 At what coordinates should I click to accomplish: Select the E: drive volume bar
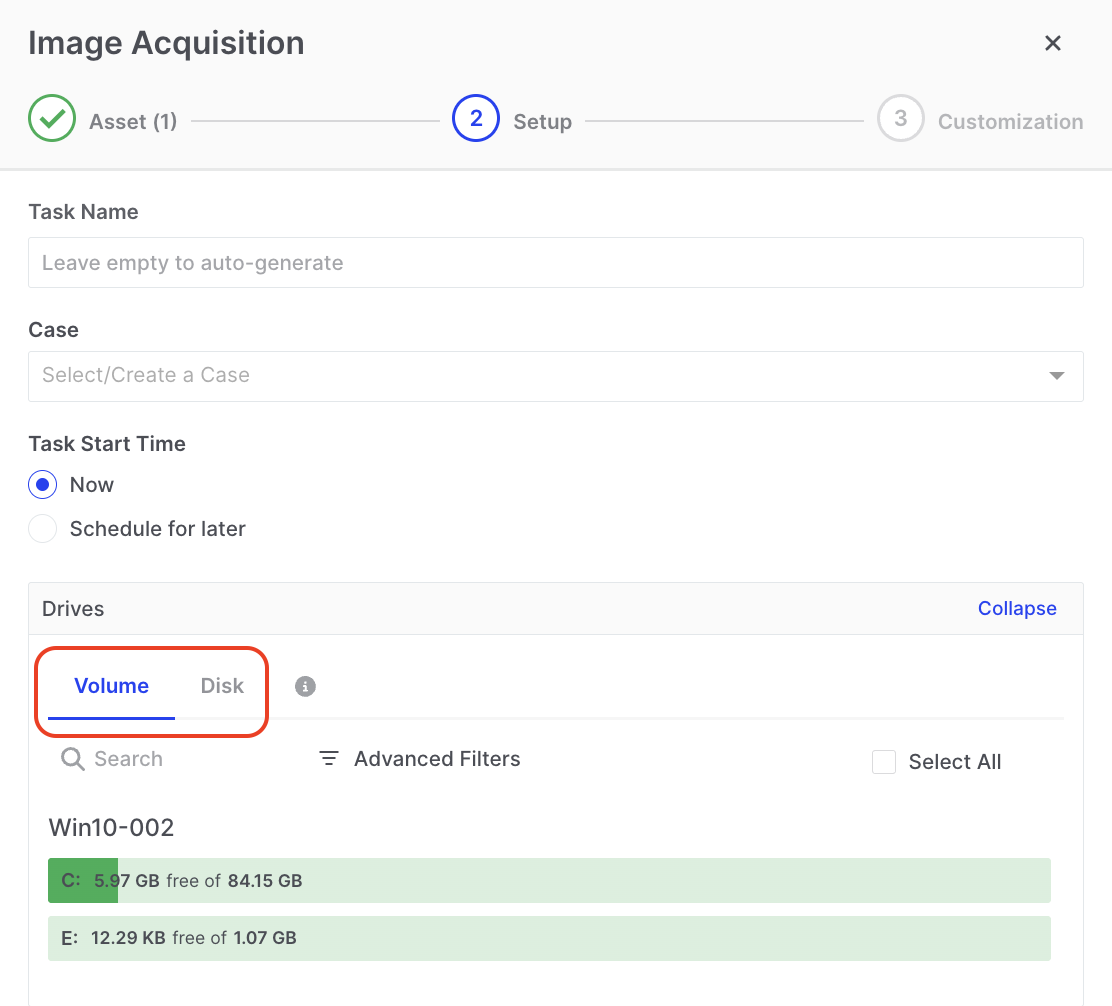548,938
